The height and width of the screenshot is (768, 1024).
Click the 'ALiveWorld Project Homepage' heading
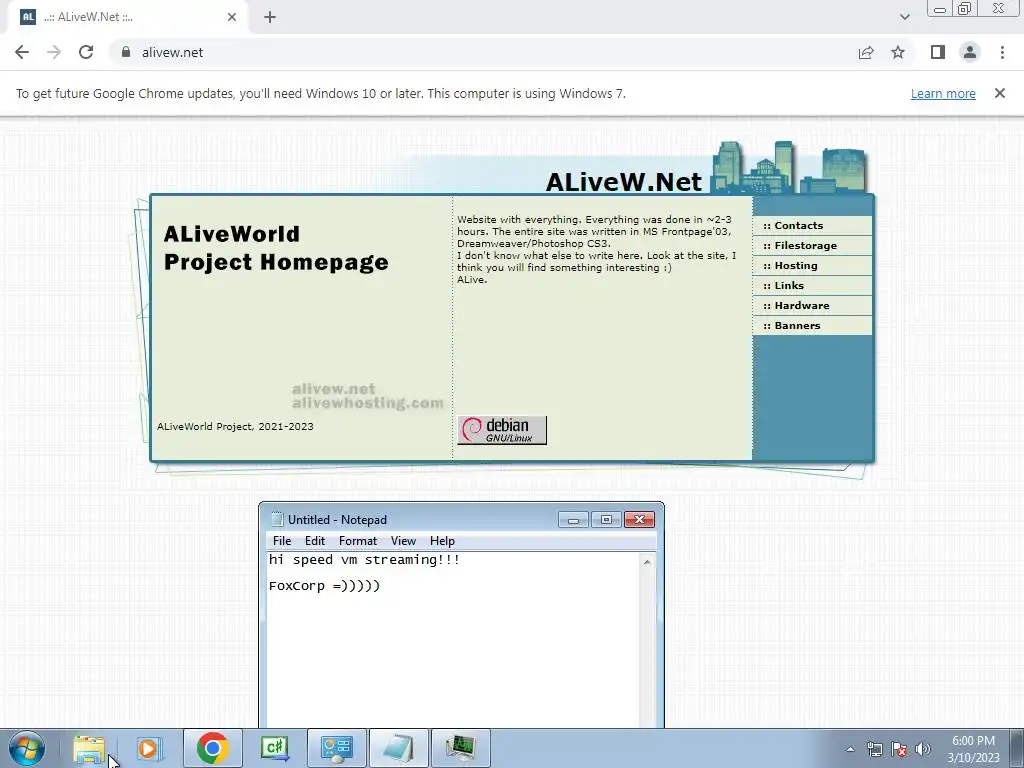[x=276, y=248]
